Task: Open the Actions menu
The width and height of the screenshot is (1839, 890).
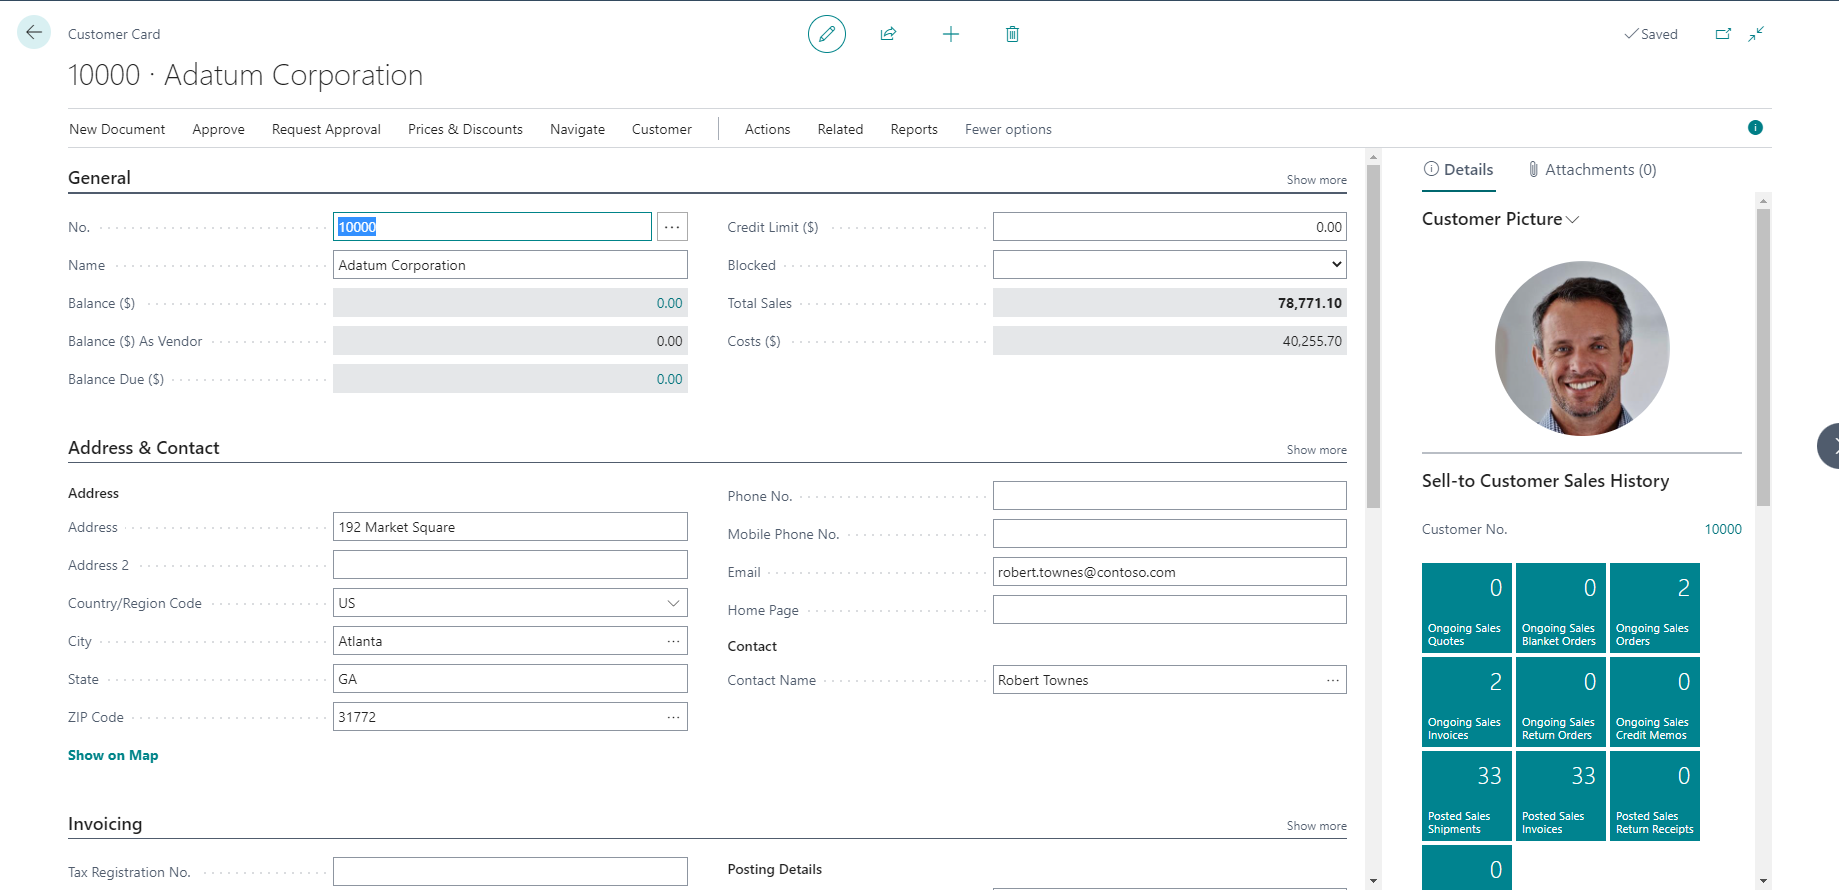Action: [x=767, y=129]
